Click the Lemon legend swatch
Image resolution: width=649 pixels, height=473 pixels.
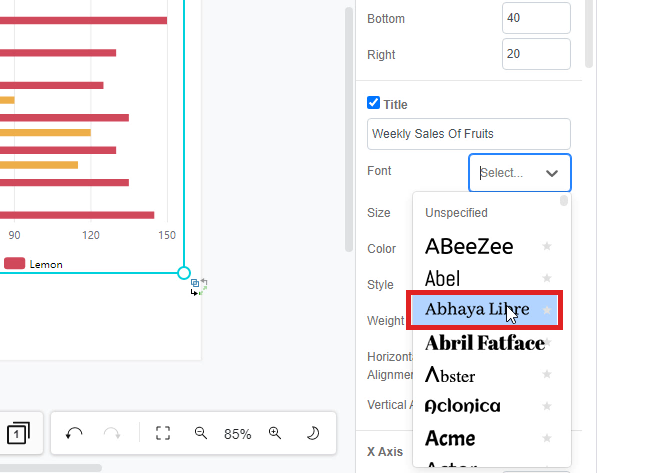[x=15, y=264]
